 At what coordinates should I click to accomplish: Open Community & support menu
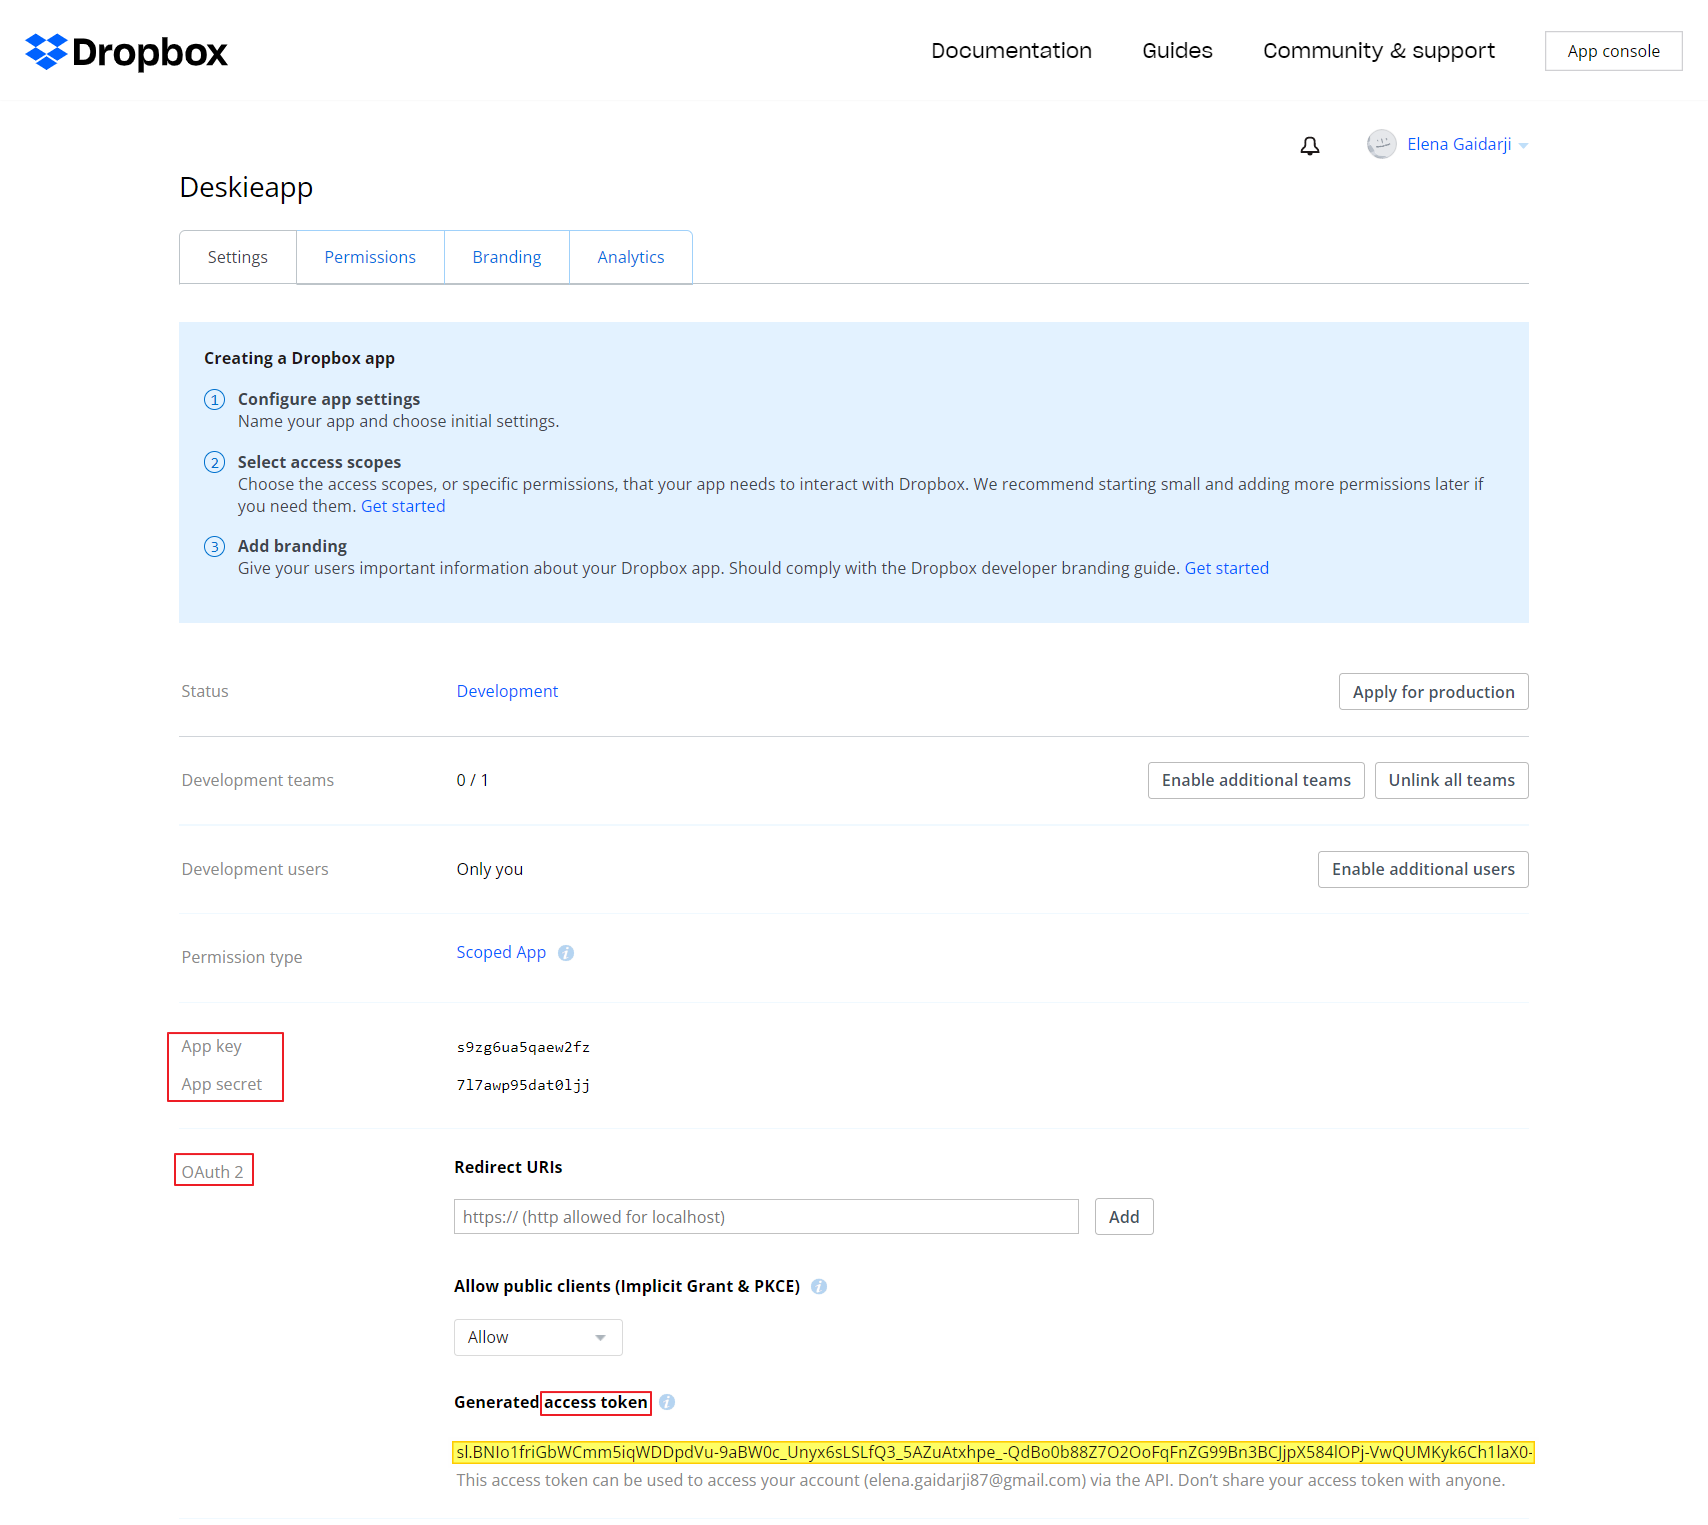[1378, 51]
